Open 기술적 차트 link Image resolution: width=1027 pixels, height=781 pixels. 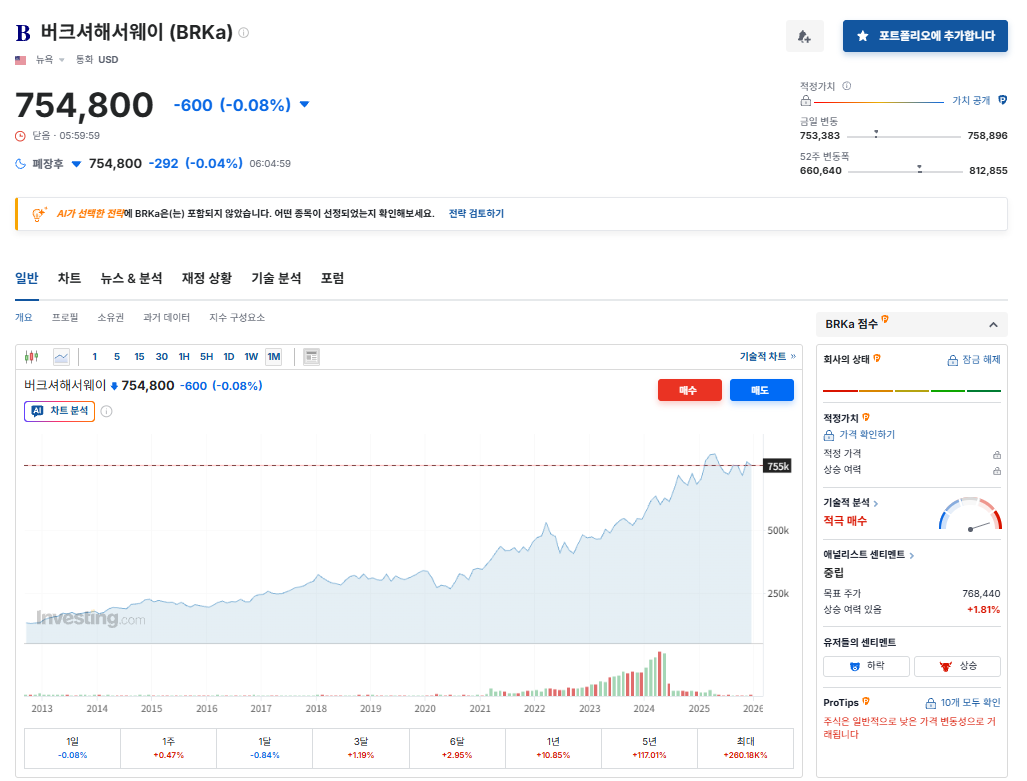pyautogui.click(x=768, y=356)
